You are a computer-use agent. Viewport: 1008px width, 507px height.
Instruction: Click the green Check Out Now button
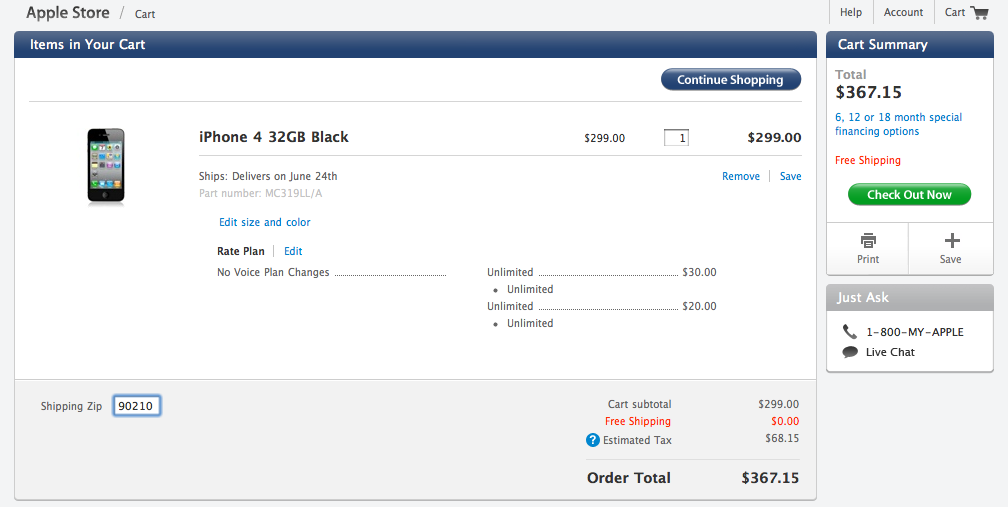909,195
